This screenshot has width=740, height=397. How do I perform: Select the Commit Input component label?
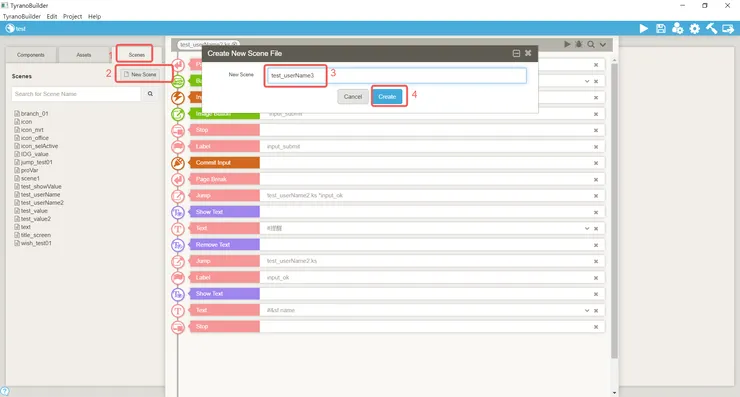coord(225,163)
